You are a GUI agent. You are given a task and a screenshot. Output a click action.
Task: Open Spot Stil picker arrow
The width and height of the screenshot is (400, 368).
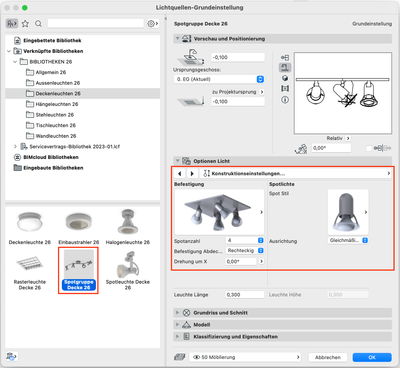tap(366, 212)
